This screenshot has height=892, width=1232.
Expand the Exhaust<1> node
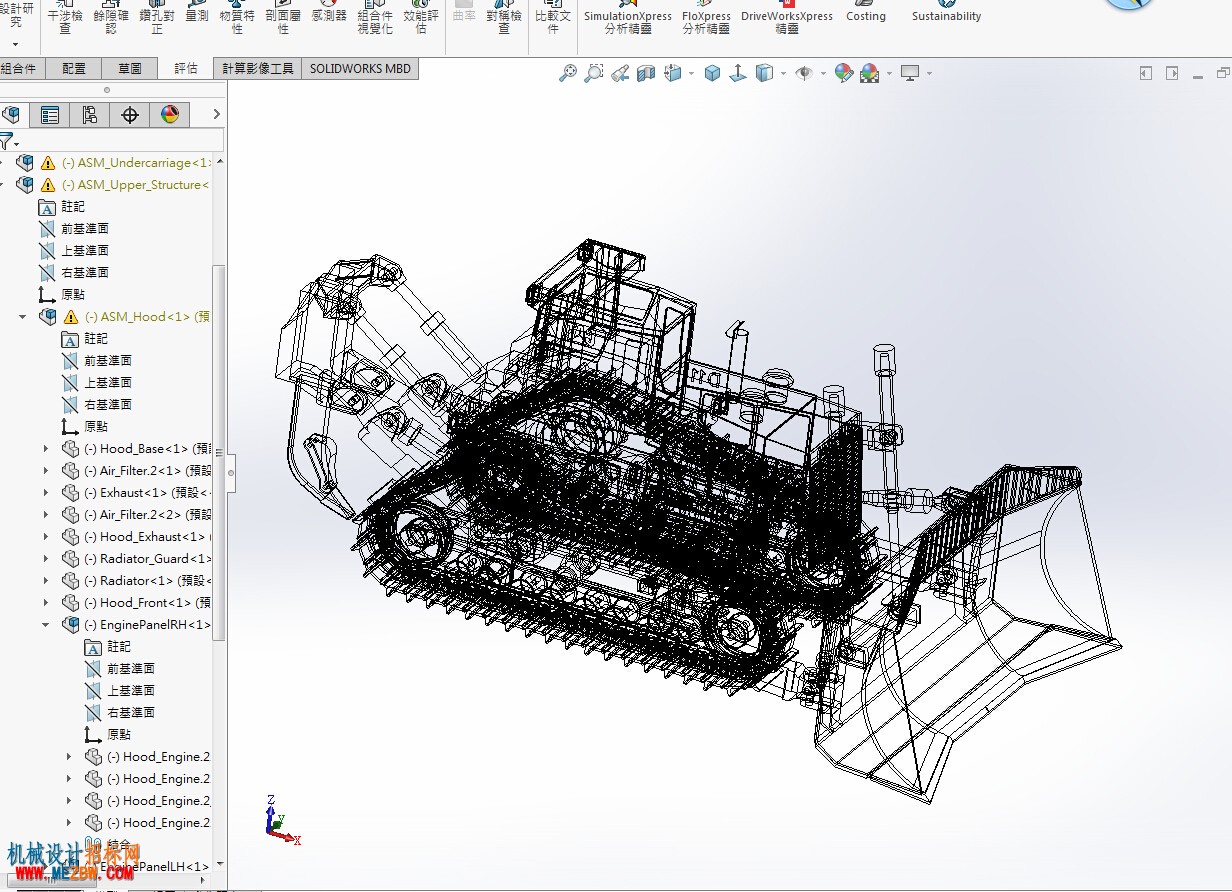click(46, 492)
